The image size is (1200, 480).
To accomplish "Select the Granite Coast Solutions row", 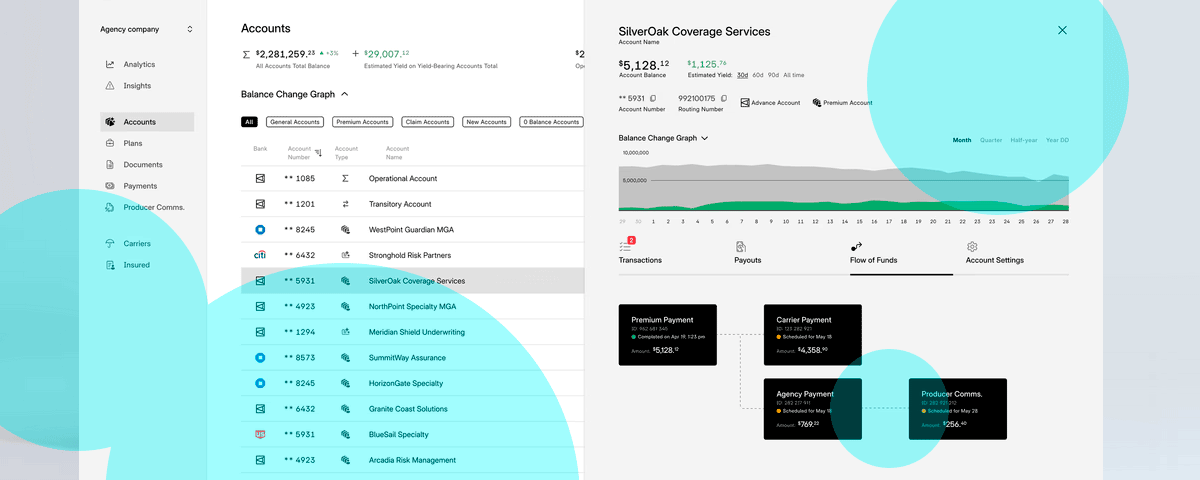I will click(x=412, y=409).
